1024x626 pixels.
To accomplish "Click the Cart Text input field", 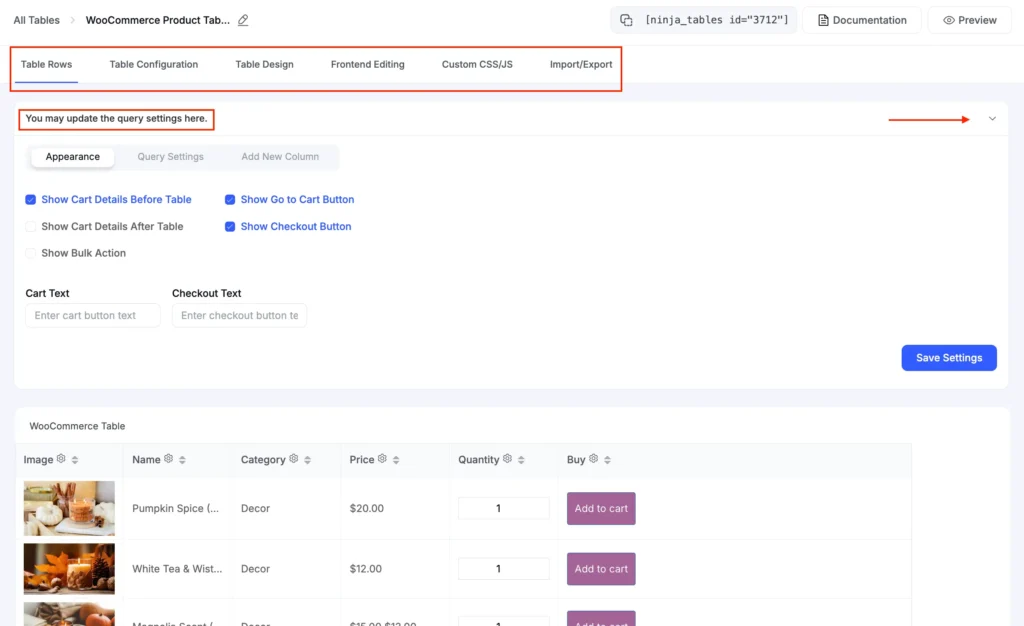I will click(93, 316).
